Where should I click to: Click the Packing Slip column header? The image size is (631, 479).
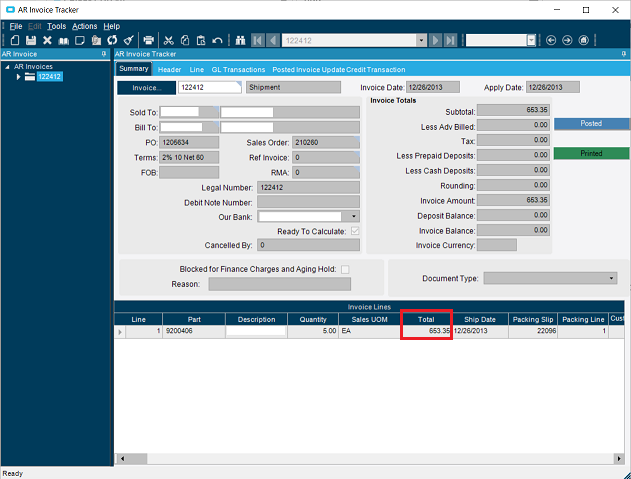pos(533,319)
